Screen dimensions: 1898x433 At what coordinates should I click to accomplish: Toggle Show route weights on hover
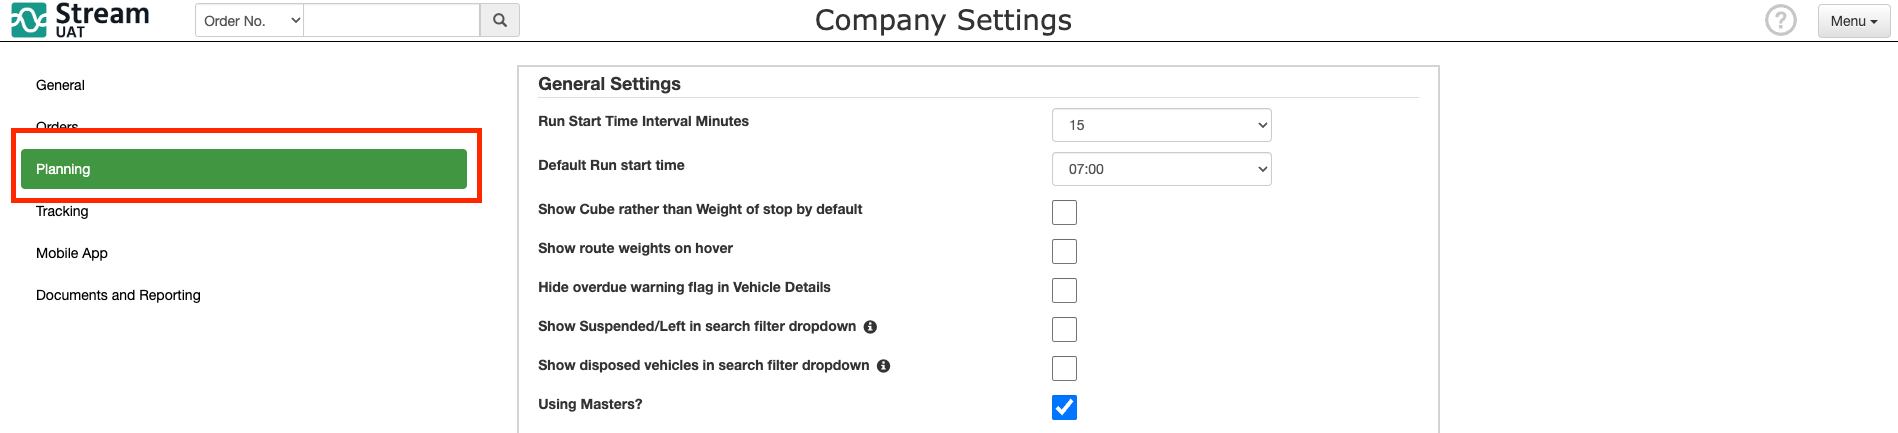tap(1064, 251)
